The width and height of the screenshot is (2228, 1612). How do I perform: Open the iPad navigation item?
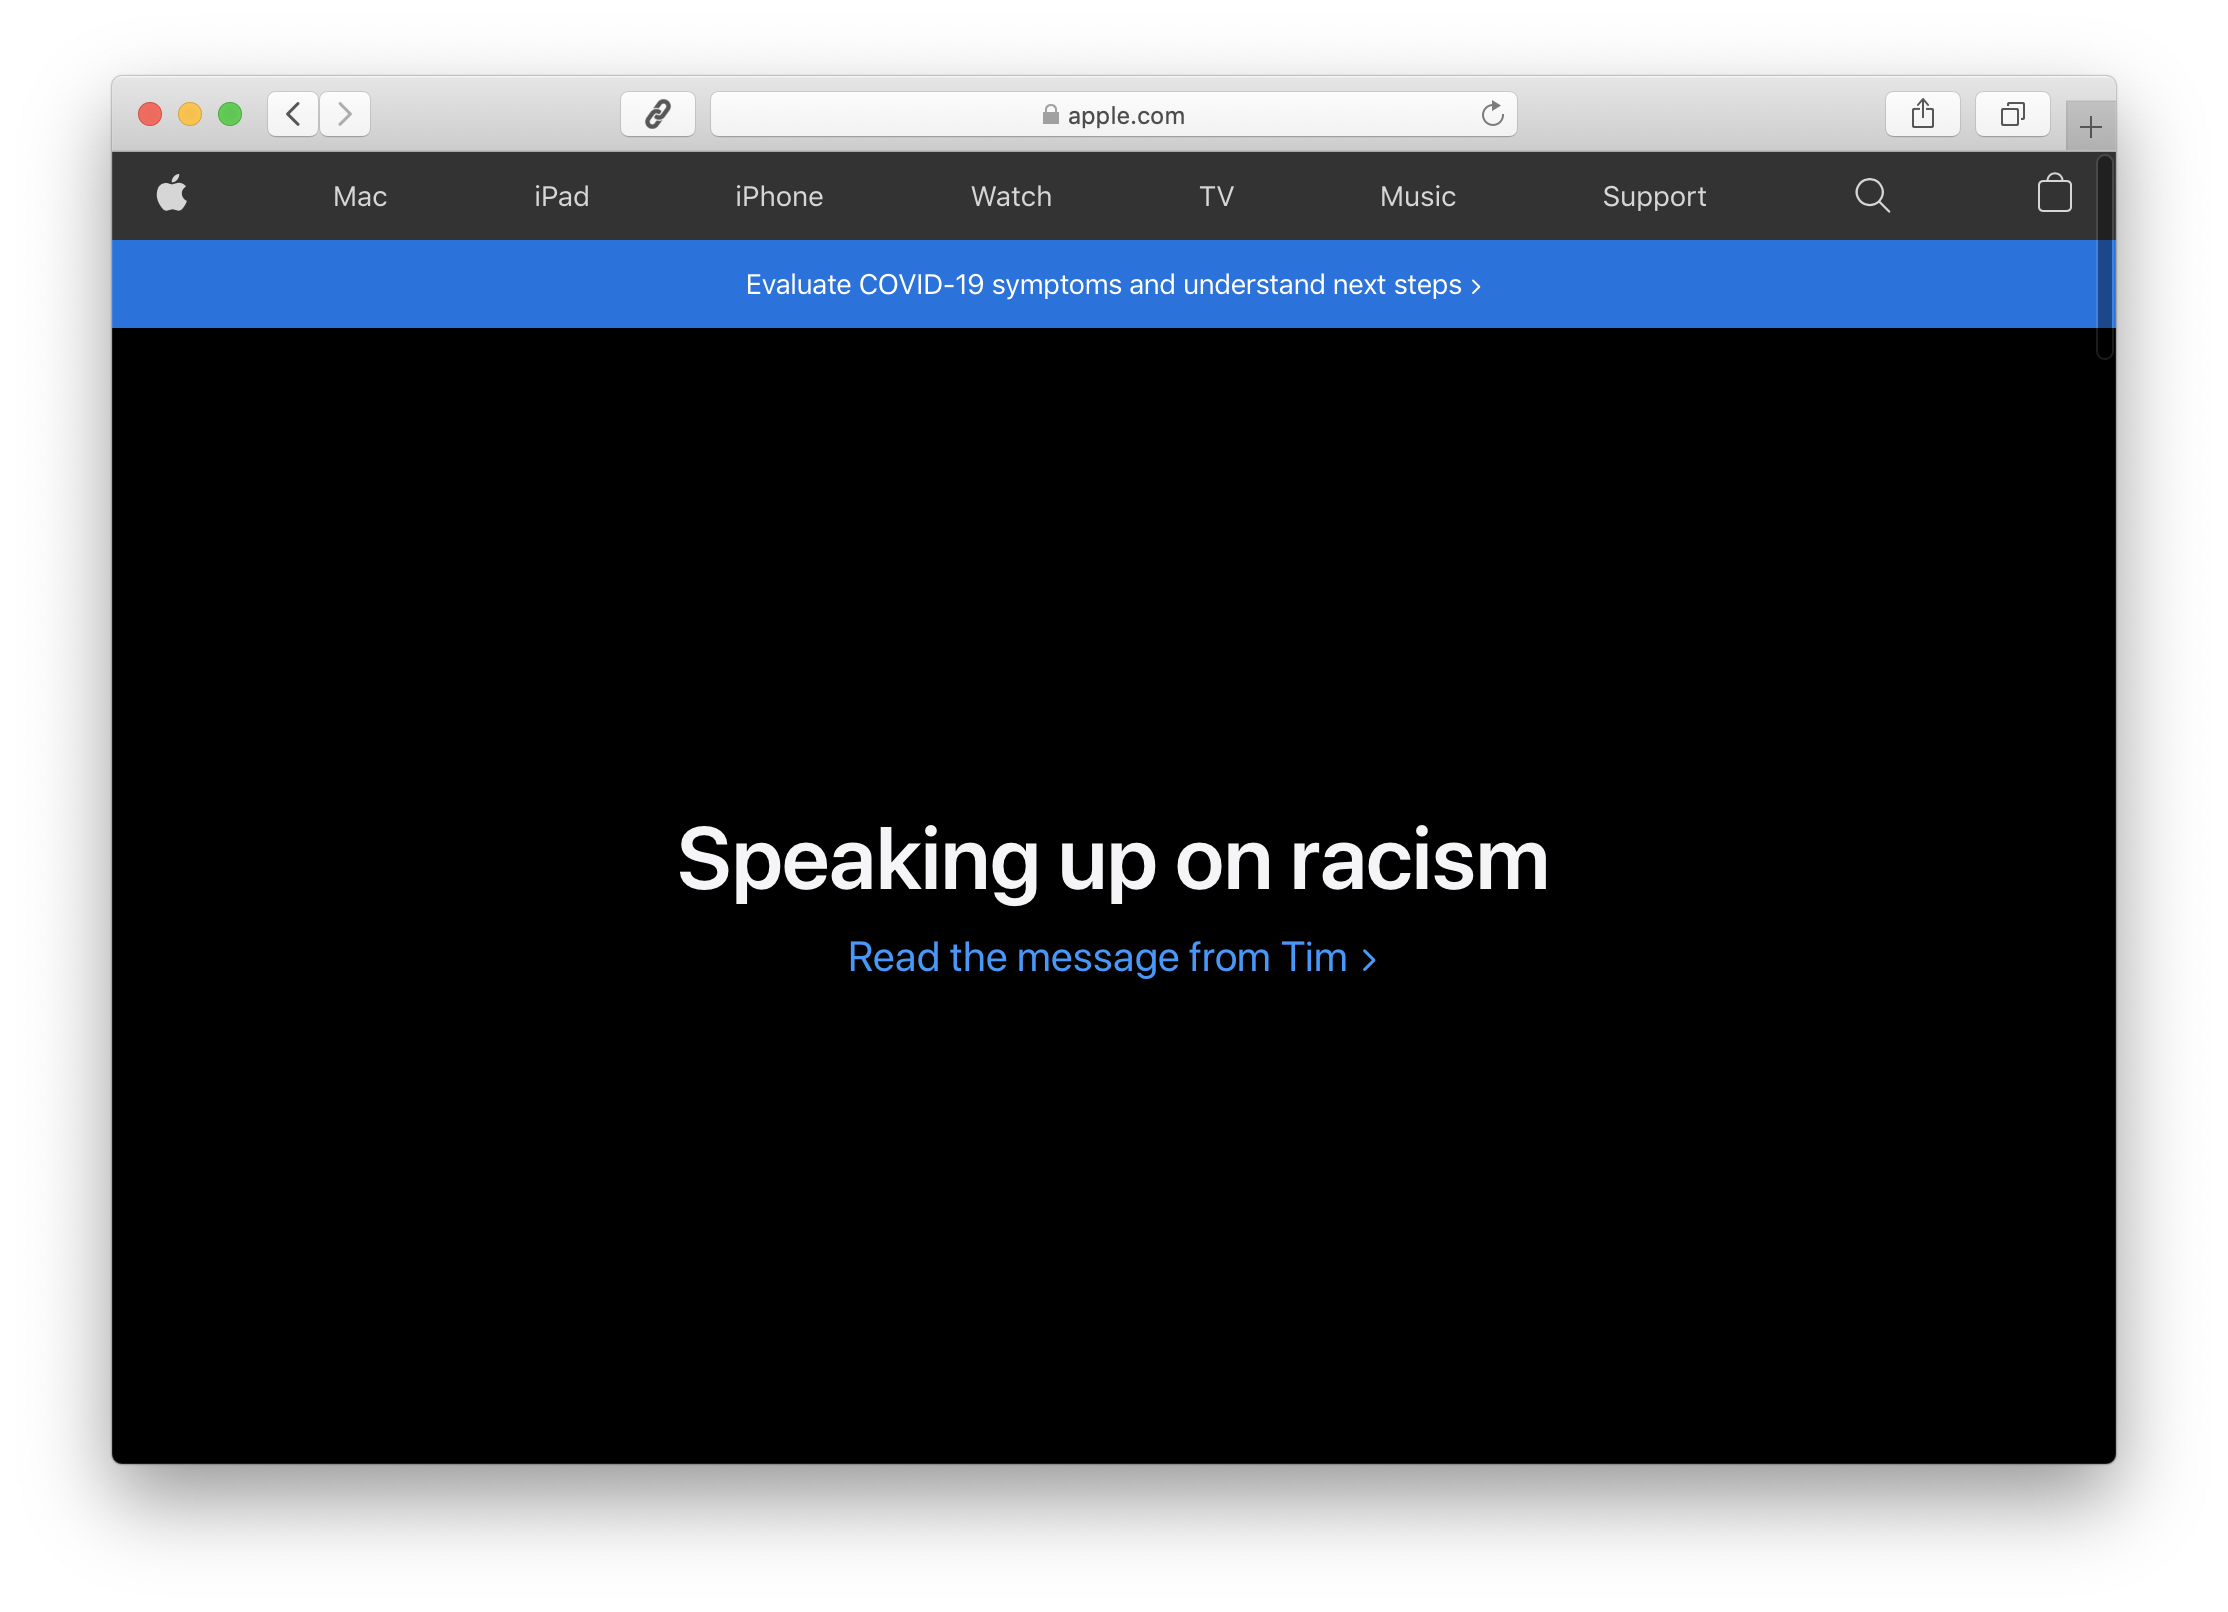(561, 196)
